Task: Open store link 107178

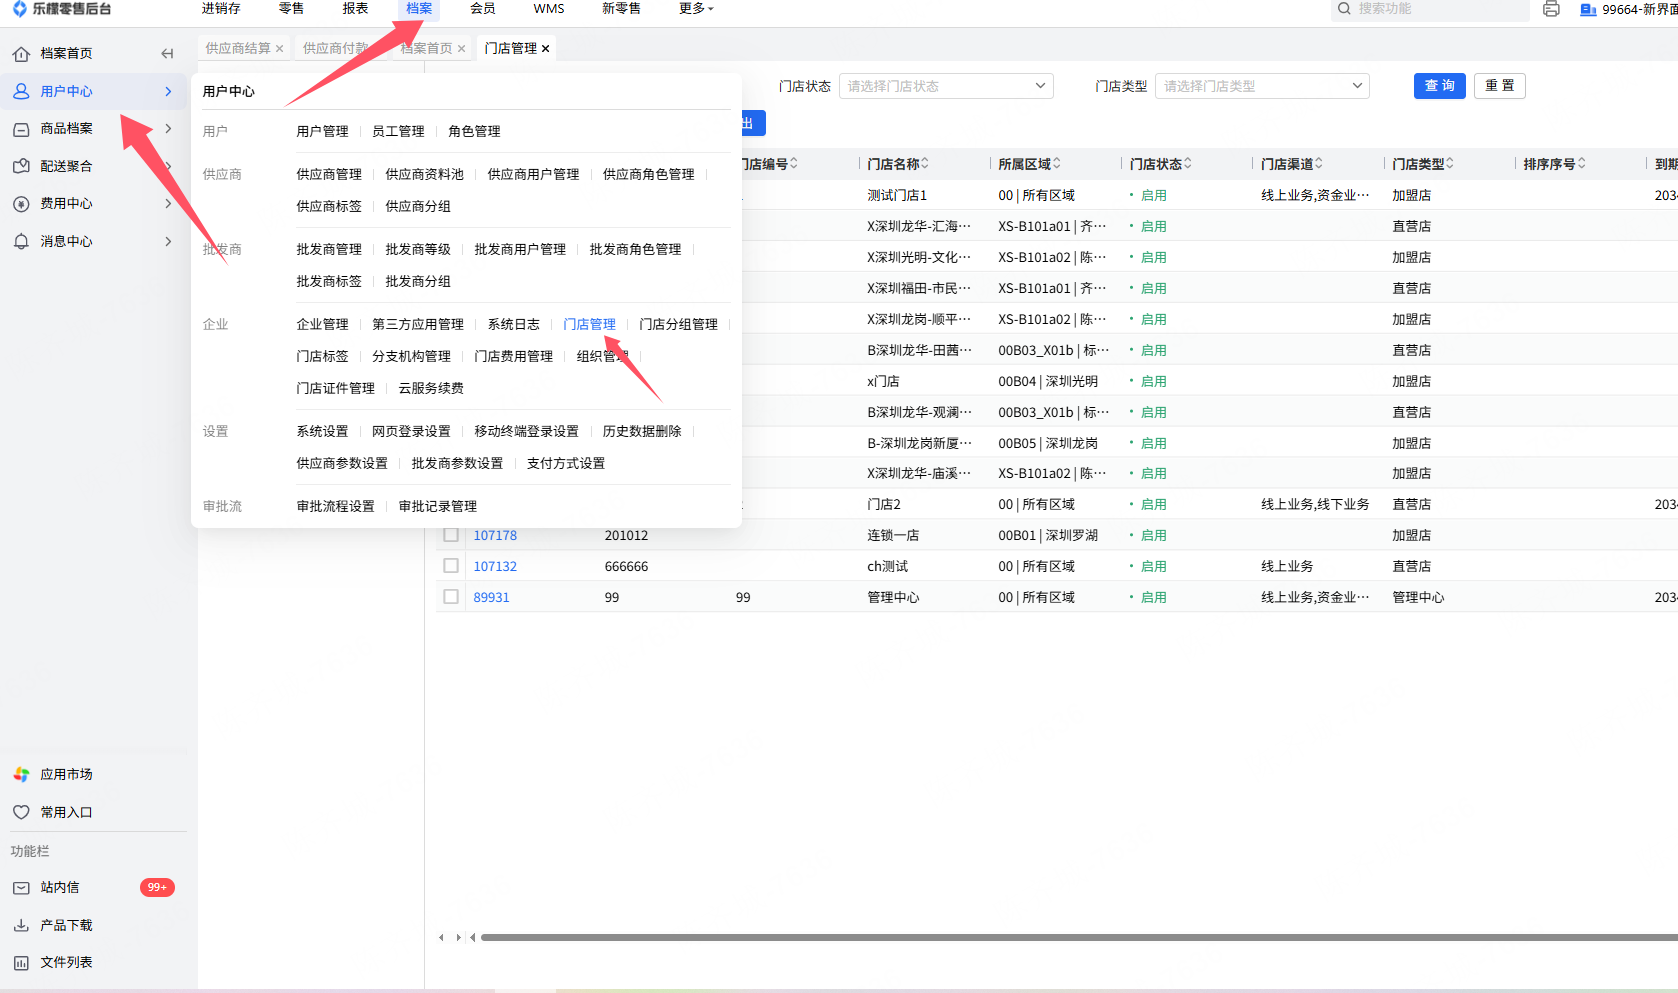Action: [495, 536]
